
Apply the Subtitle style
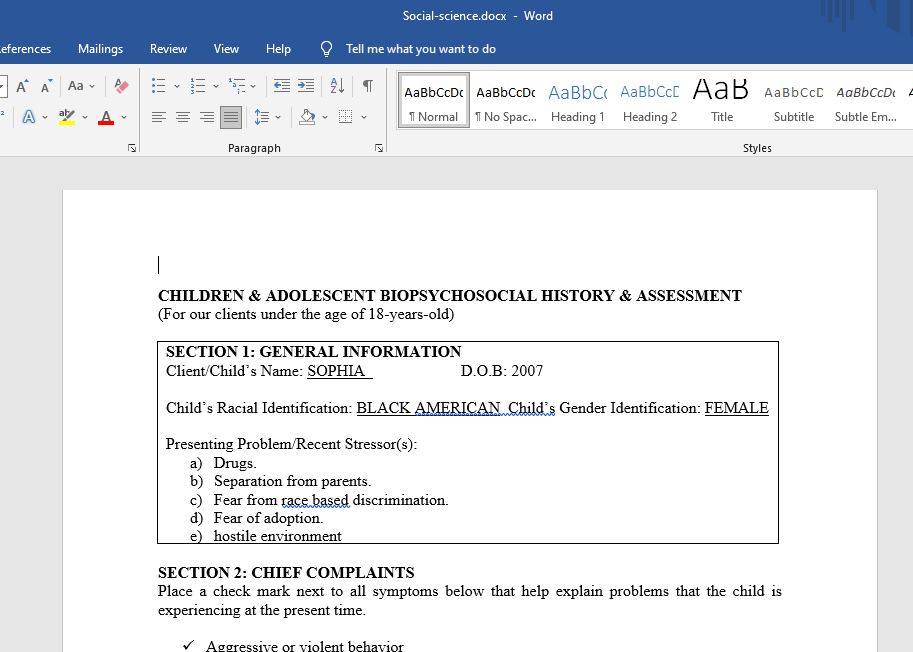click(x=794, y=100)
